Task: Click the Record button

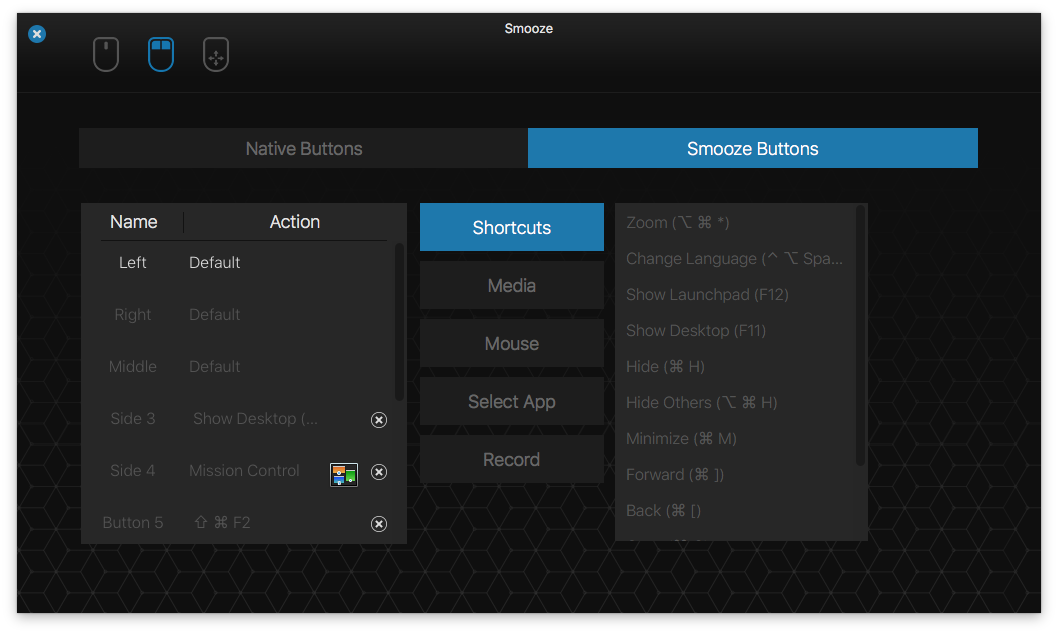Action: point(511,459)
